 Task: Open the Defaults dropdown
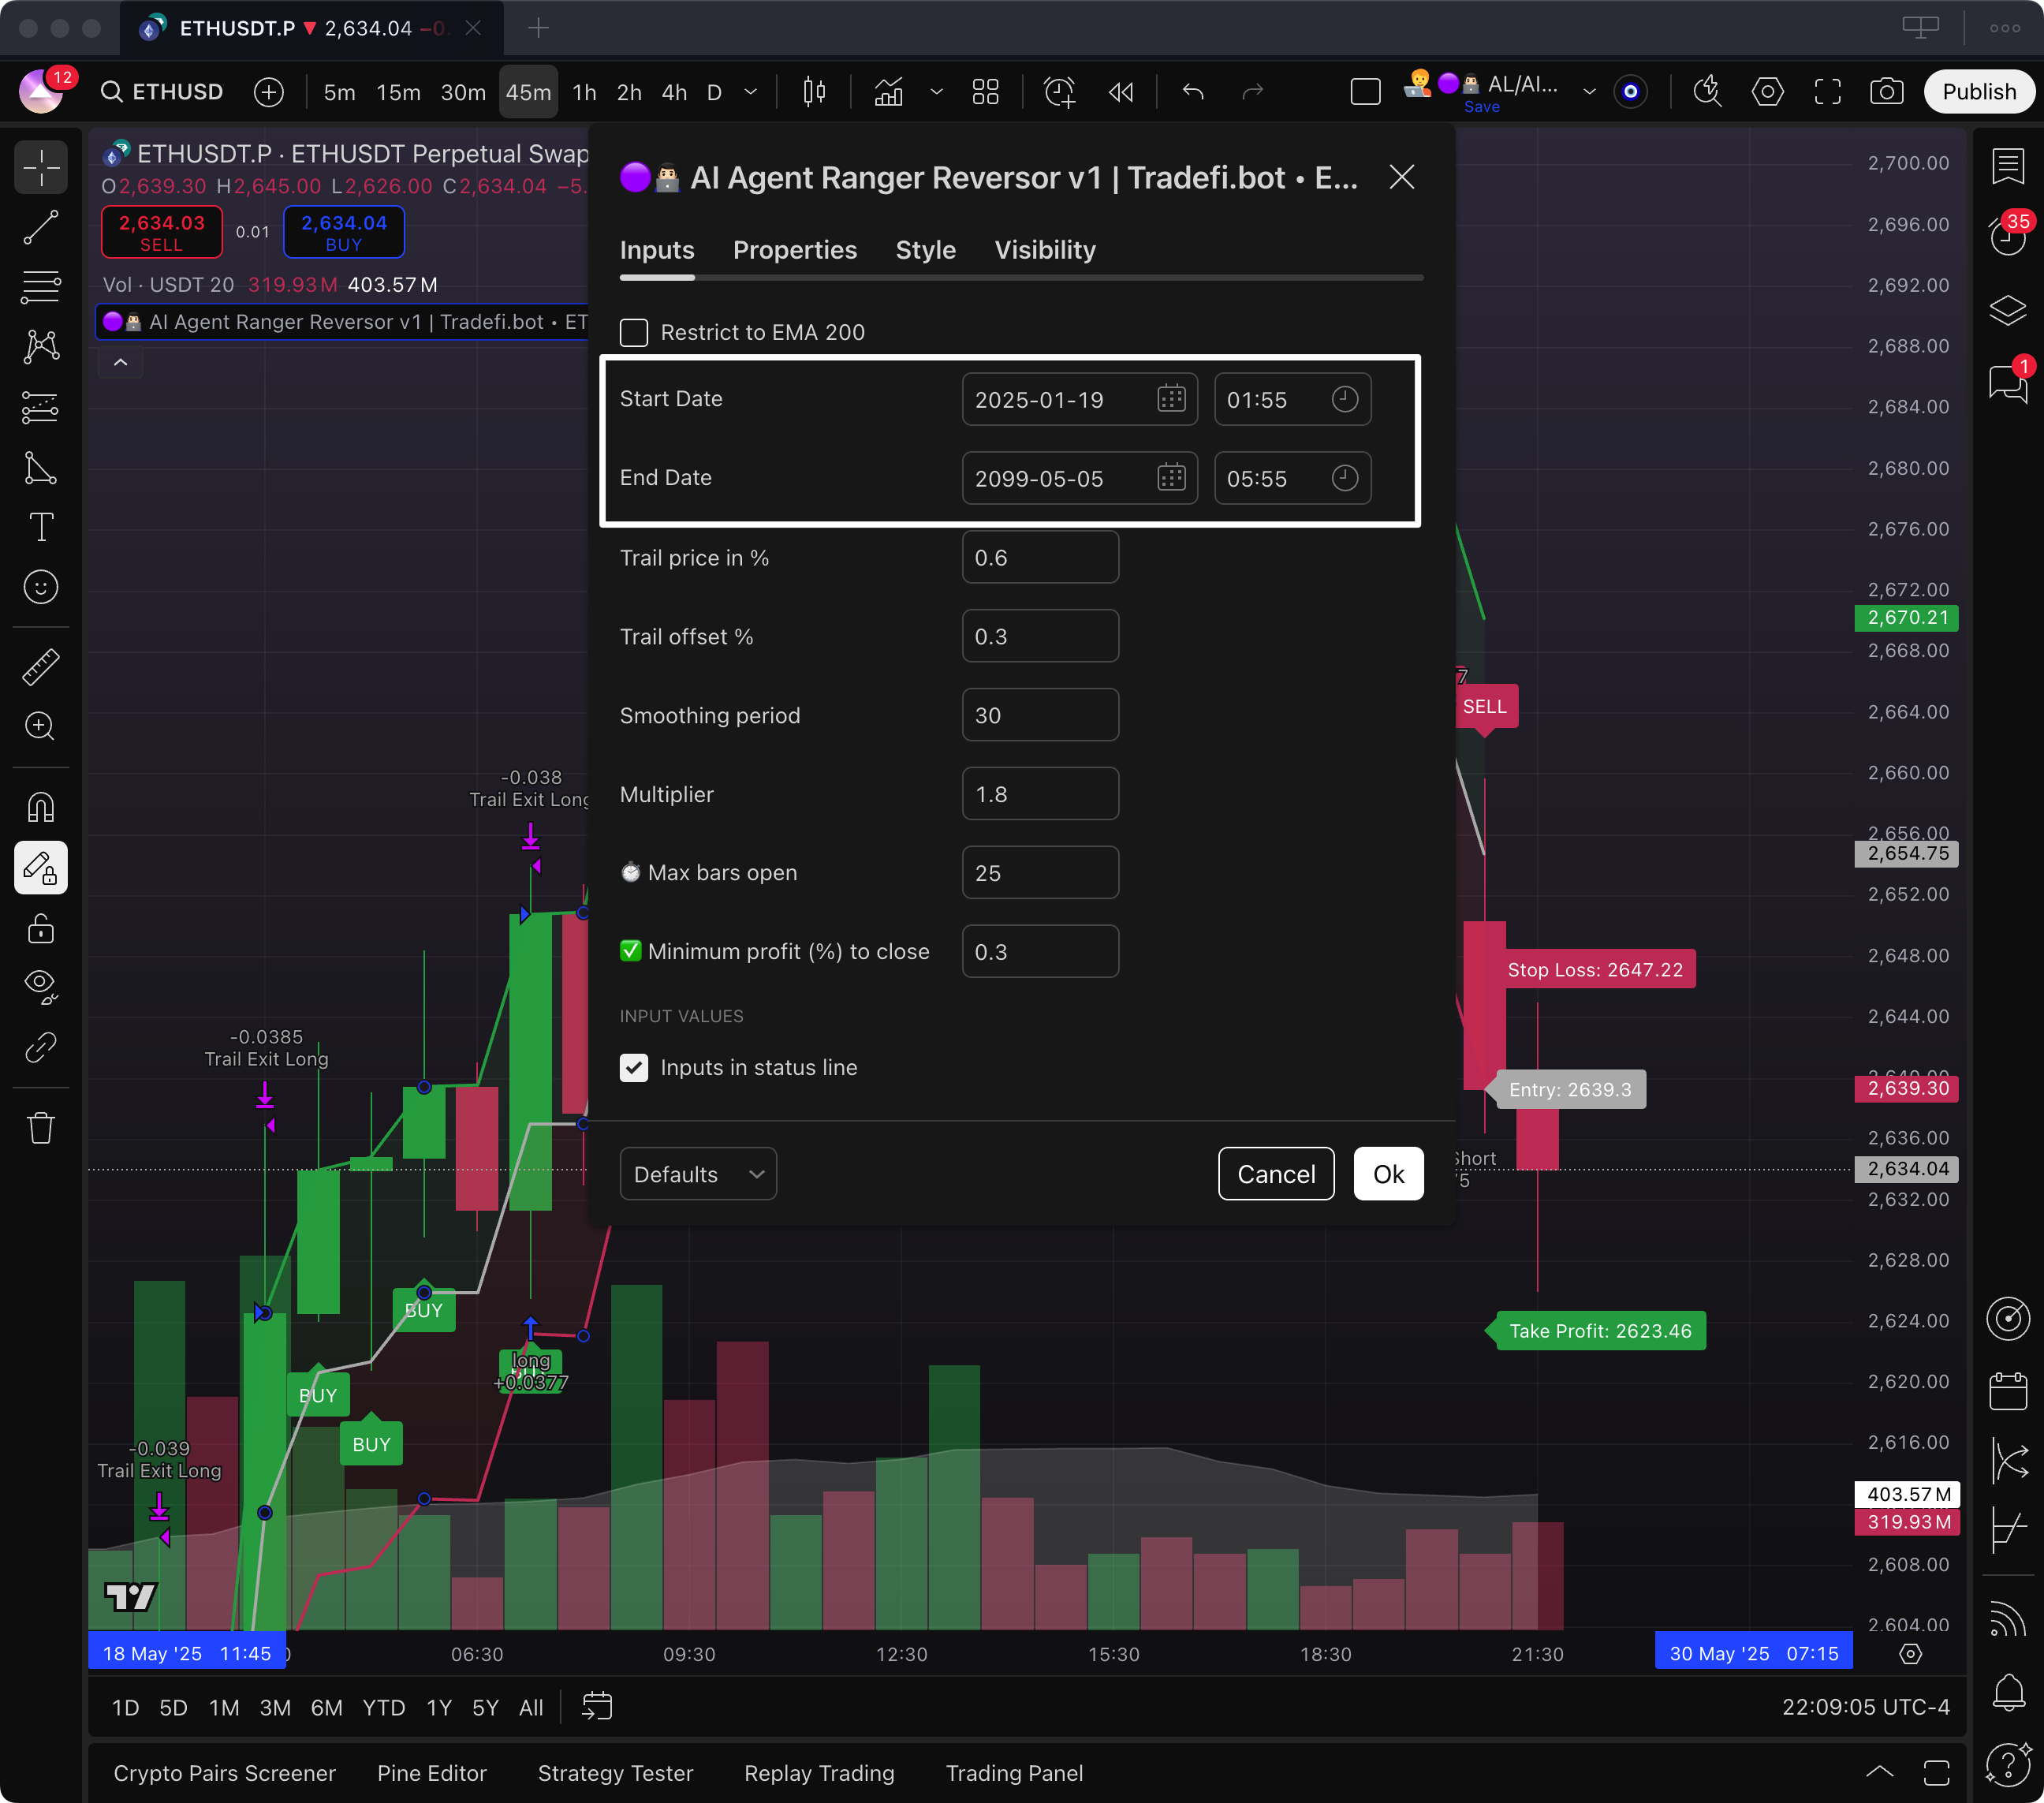click(x=698, y=1174)
